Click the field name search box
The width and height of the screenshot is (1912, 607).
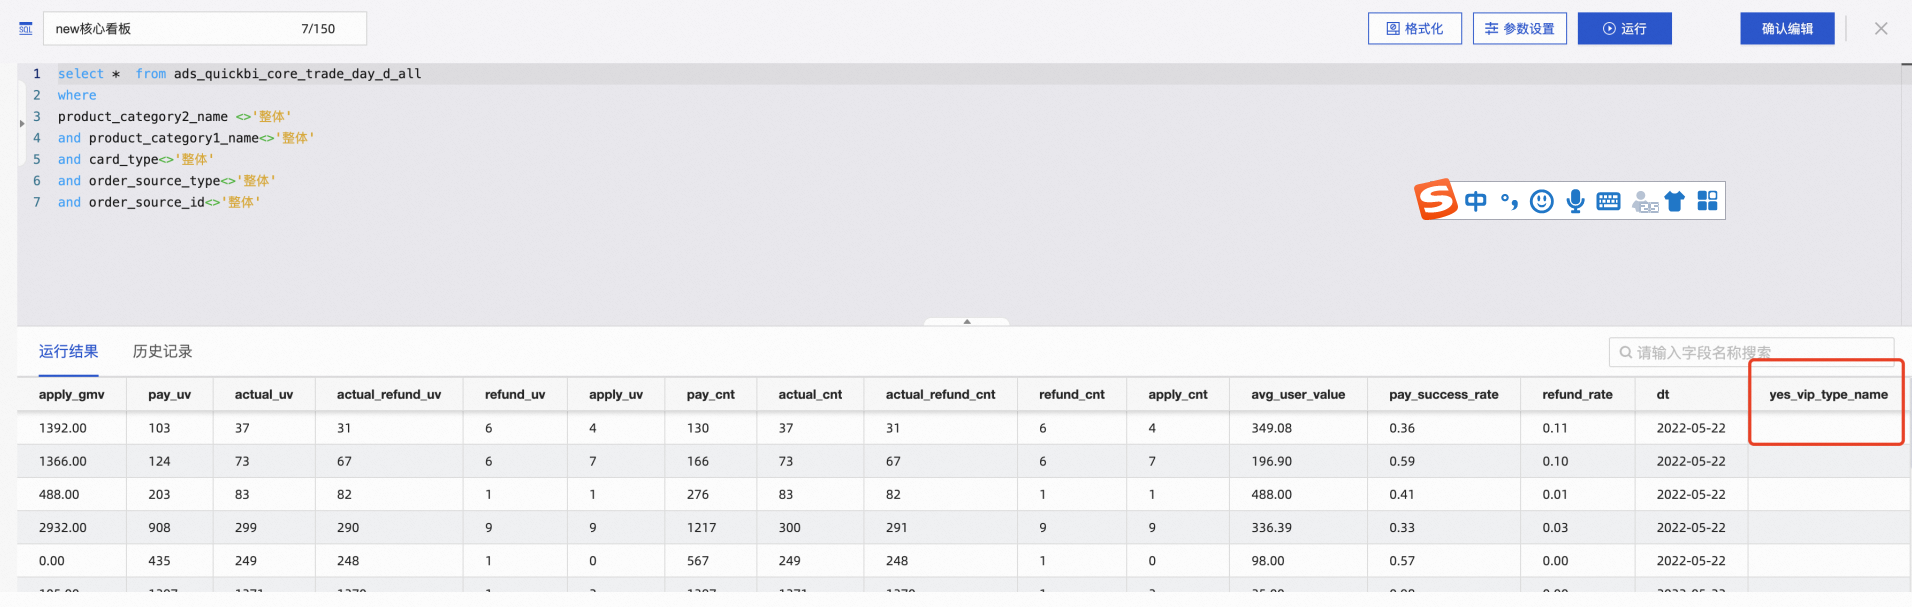click(x=1750, y=352)
